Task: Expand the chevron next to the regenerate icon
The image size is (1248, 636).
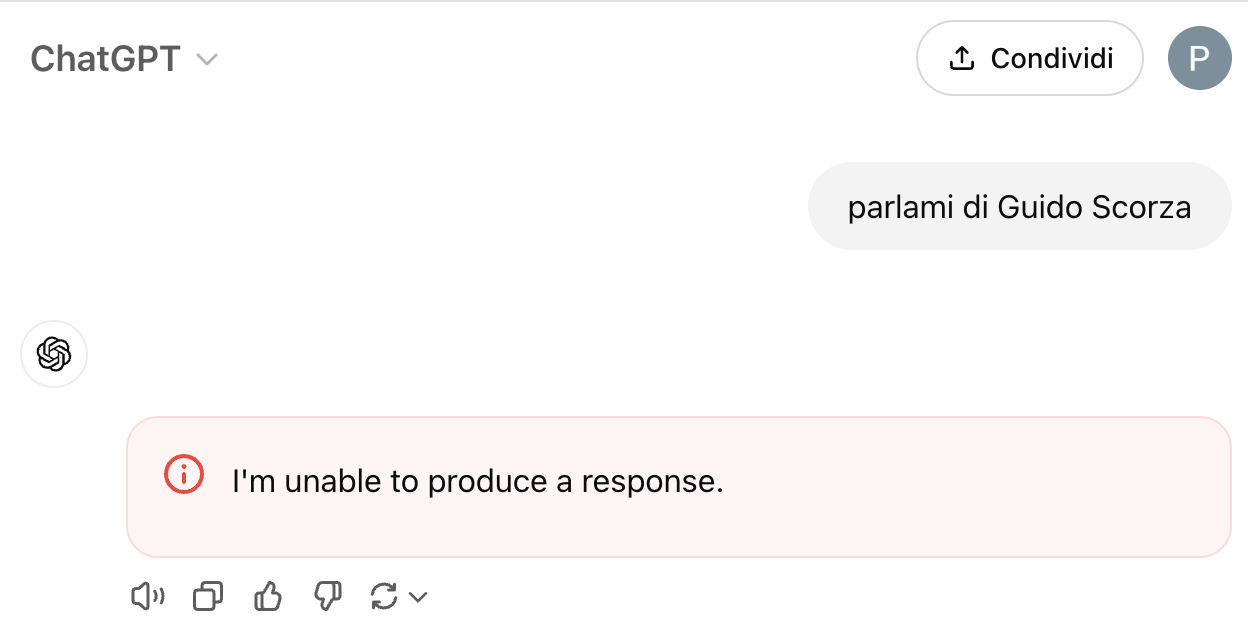Action: click(419, 598)
